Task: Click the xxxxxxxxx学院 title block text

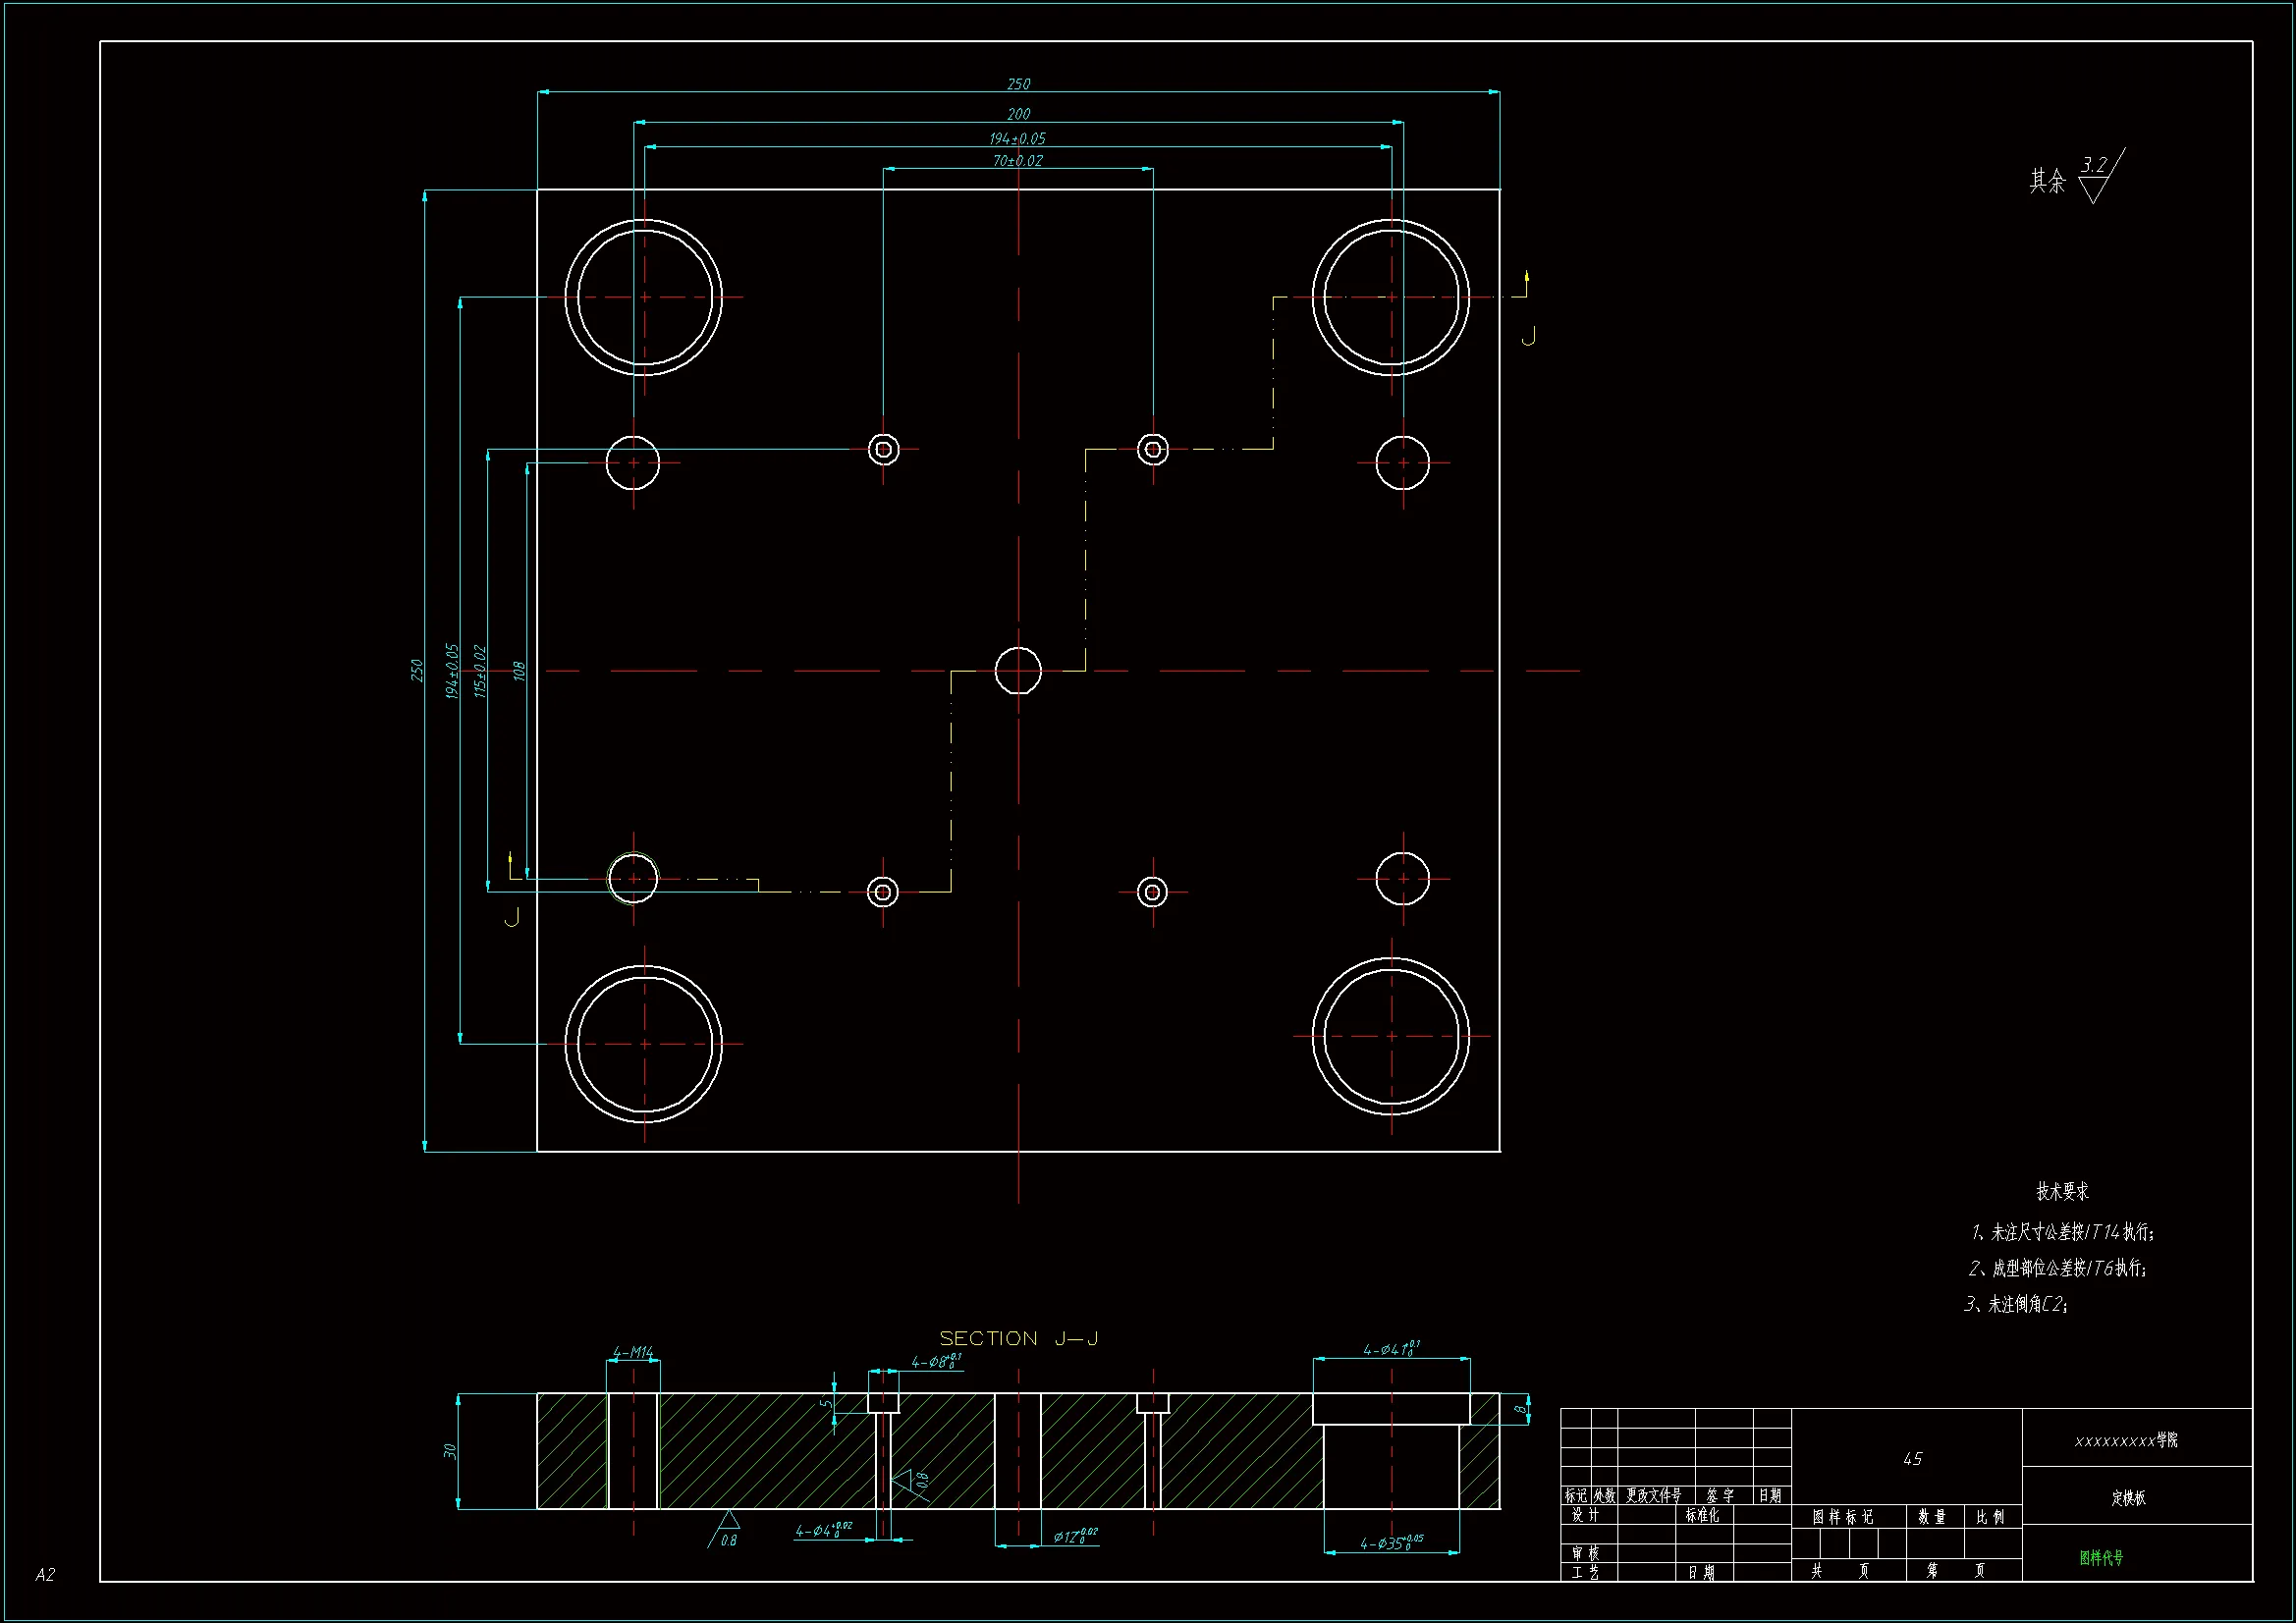Action: 2125,1440
